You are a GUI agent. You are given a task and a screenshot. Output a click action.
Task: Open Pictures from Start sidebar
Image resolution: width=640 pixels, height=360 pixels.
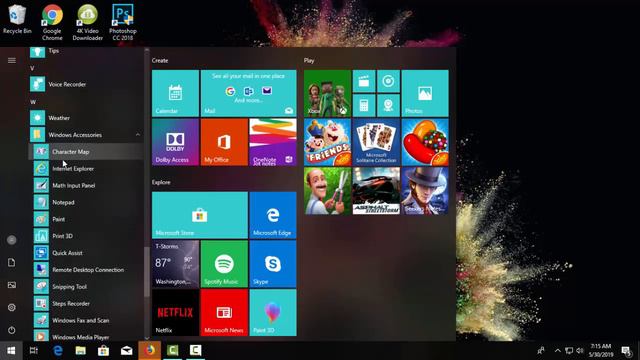coord(11,285)
